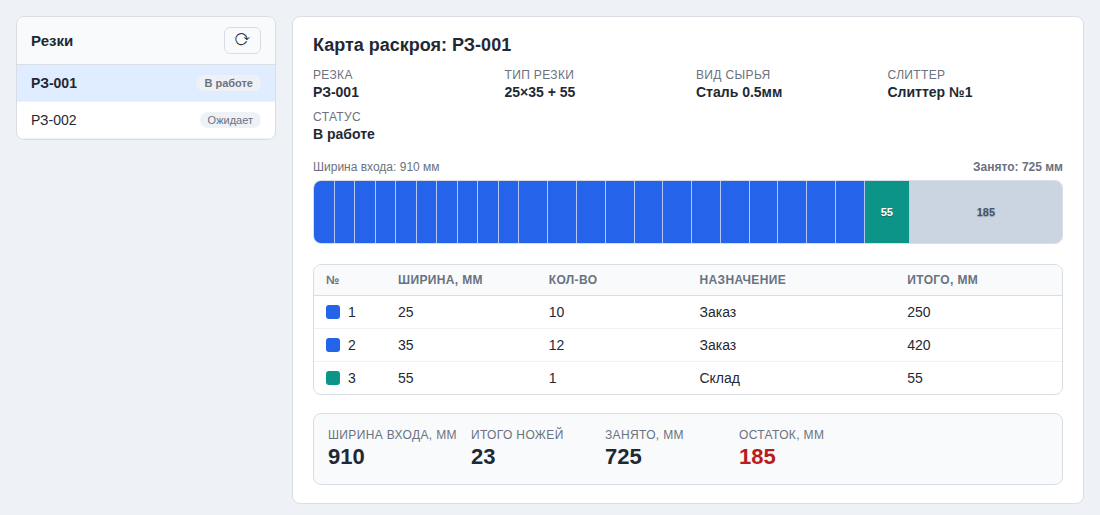The height and width of the screenshot is (515, 1100).
Task: Click the 'РЗ-001' value under РЕЗКА
Action: coord(336,92)
